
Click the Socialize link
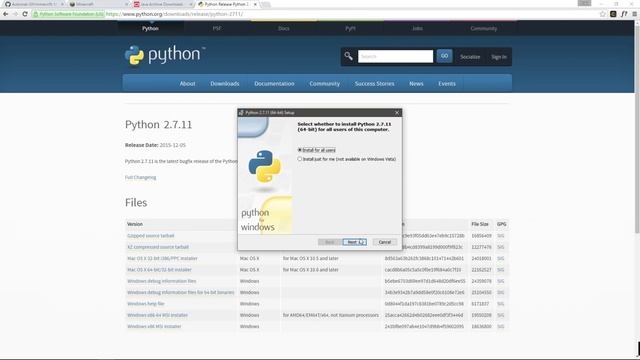pos(470,57)
